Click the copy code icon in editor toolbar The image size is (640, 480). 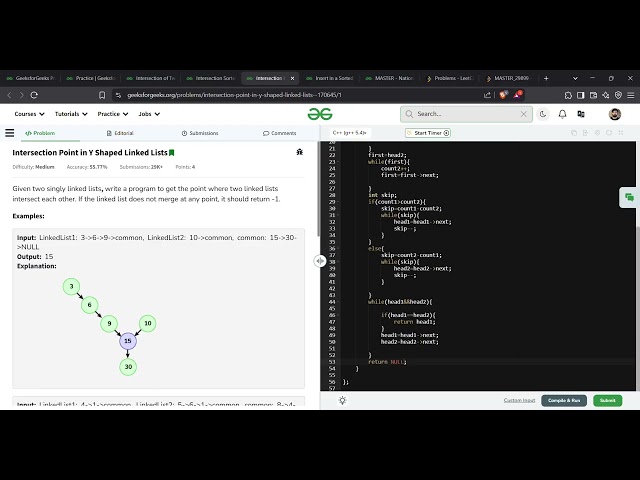tap(574, 133)
